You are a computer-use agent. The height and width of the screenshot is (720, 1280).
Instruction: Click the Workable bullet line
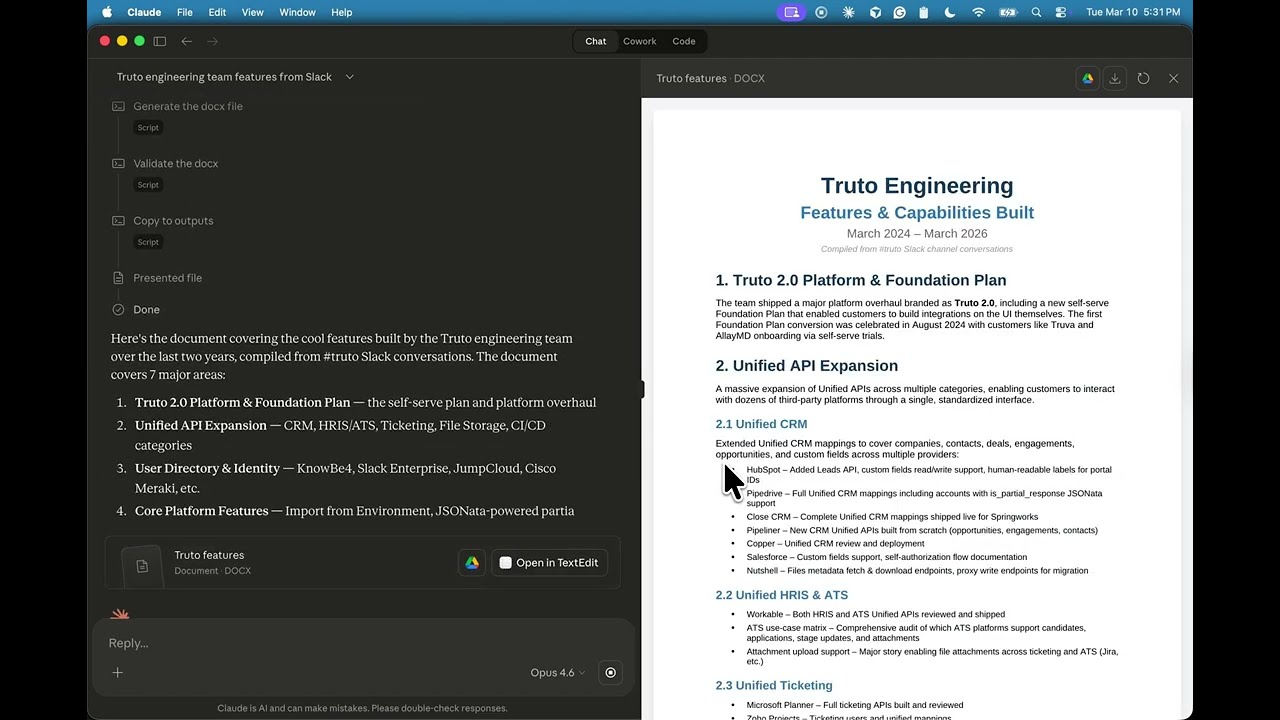click(x=875, y=614)
